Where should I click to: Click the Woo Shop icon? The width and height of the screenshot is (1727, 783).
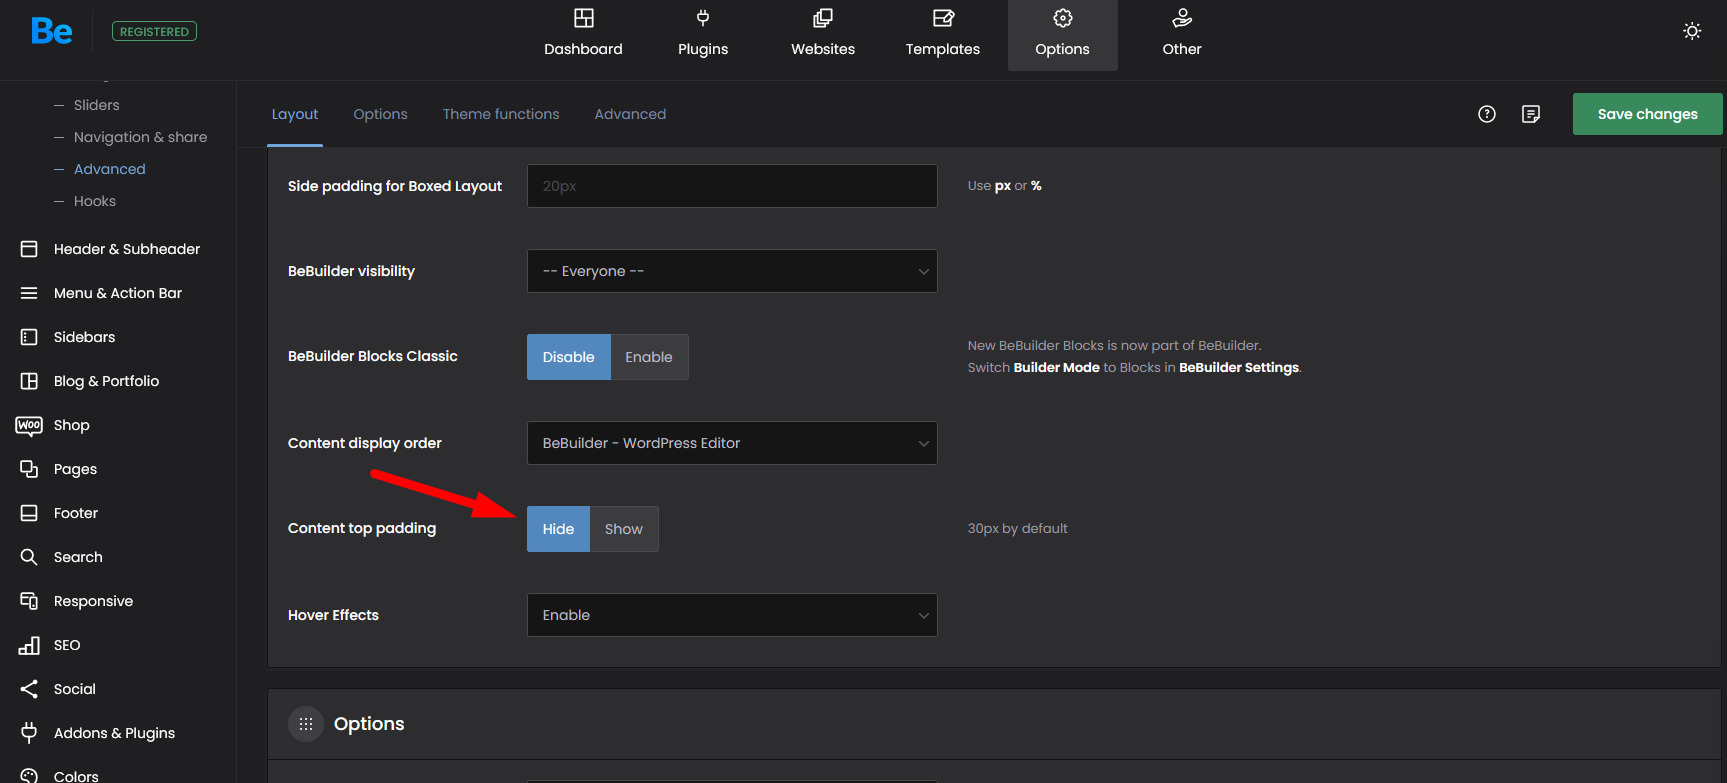(29, 425)
